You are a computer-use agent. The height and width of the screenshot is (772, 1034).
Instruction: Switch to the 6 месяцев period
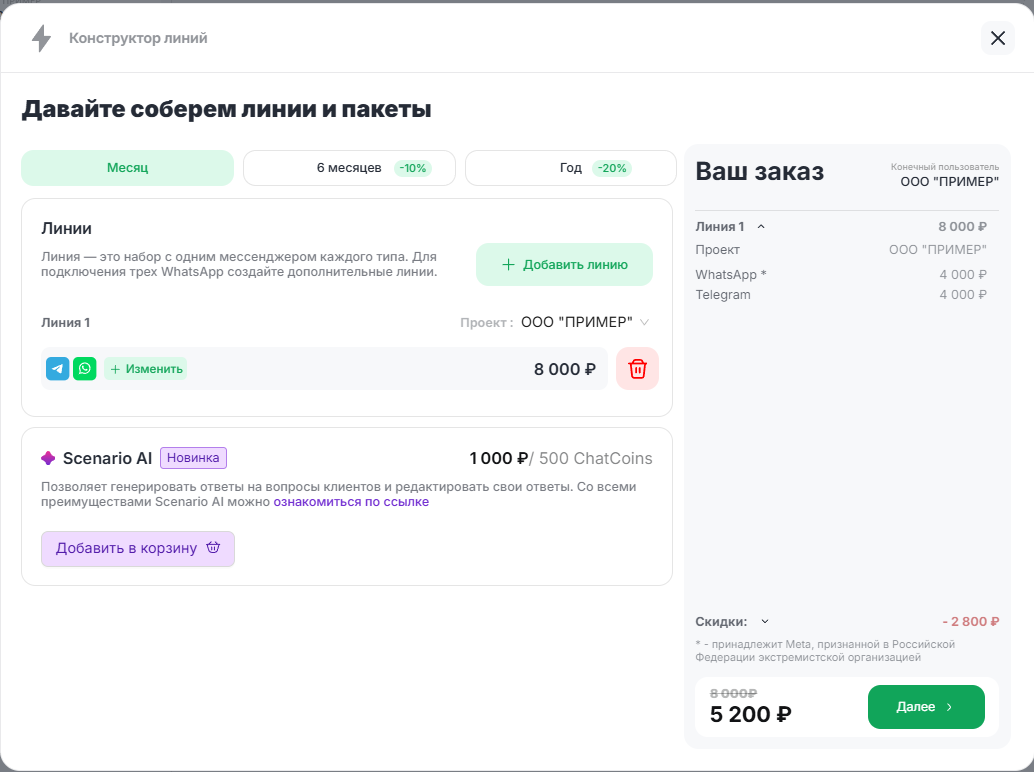[349, 168]
